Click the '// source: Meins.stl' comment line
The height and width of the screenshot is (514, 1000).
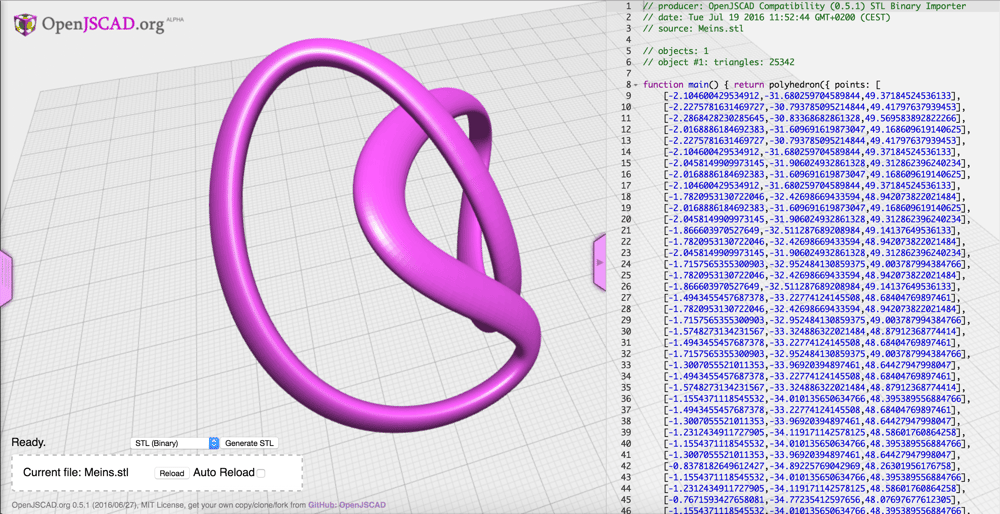pyautogui.click(x=693, y=29)
